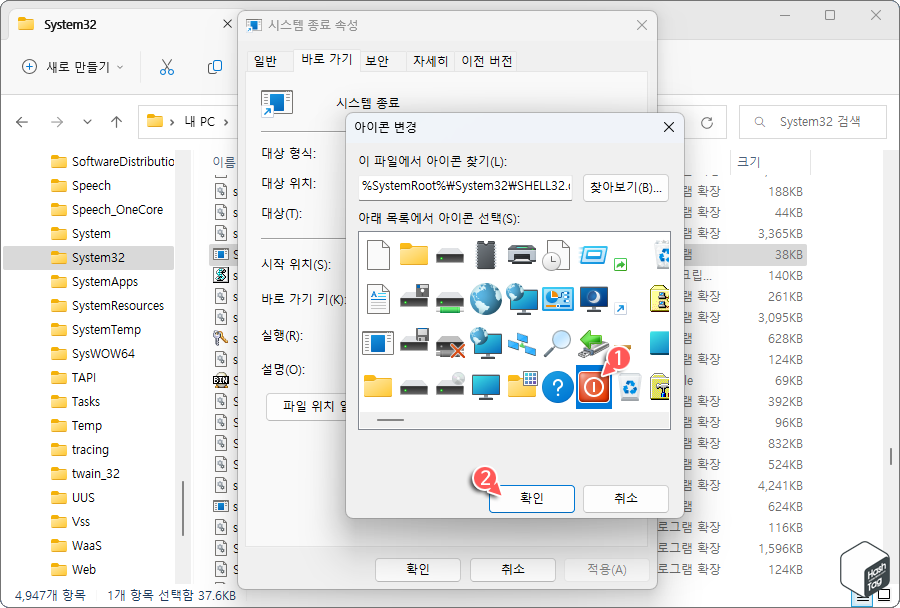900x608 pixels.
Task: Select the network nodes icon in the grid
Action: click(x=522, y=344)
